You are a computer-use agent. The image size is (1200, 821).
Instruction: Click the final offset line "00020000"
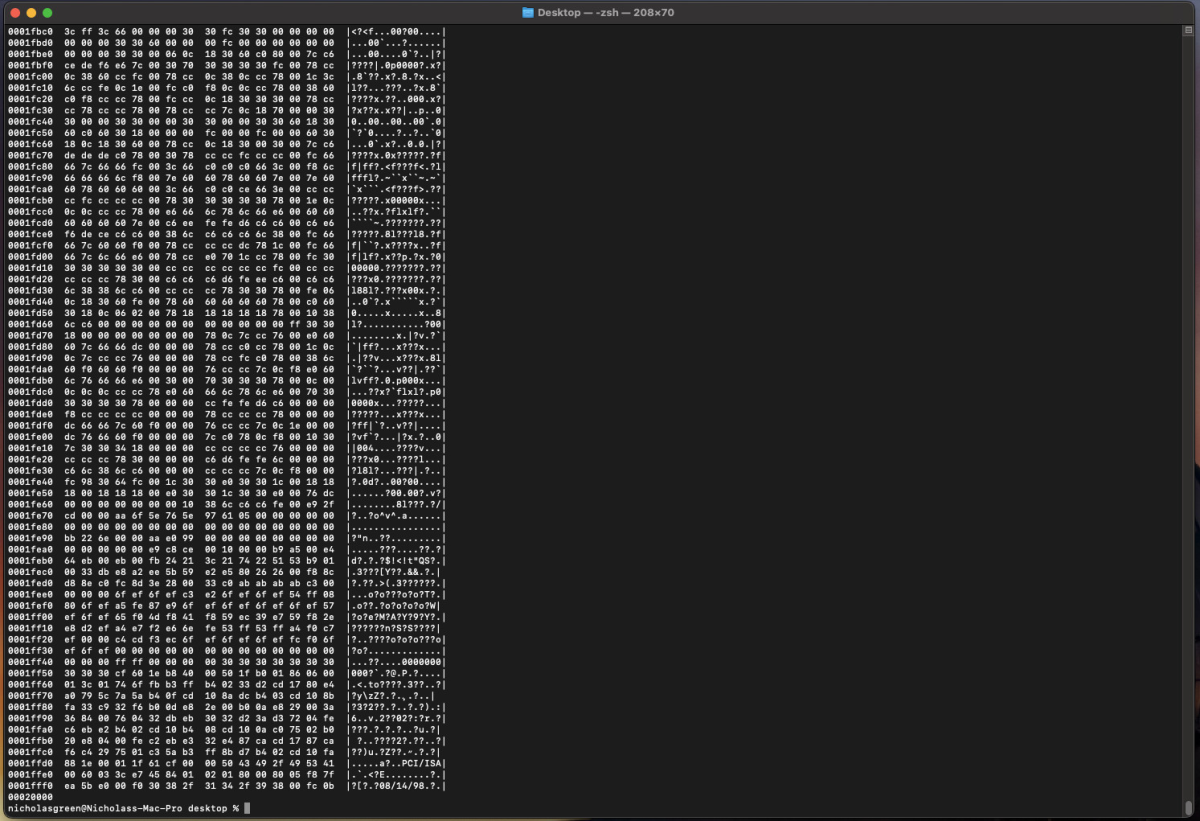pos(30,798)
